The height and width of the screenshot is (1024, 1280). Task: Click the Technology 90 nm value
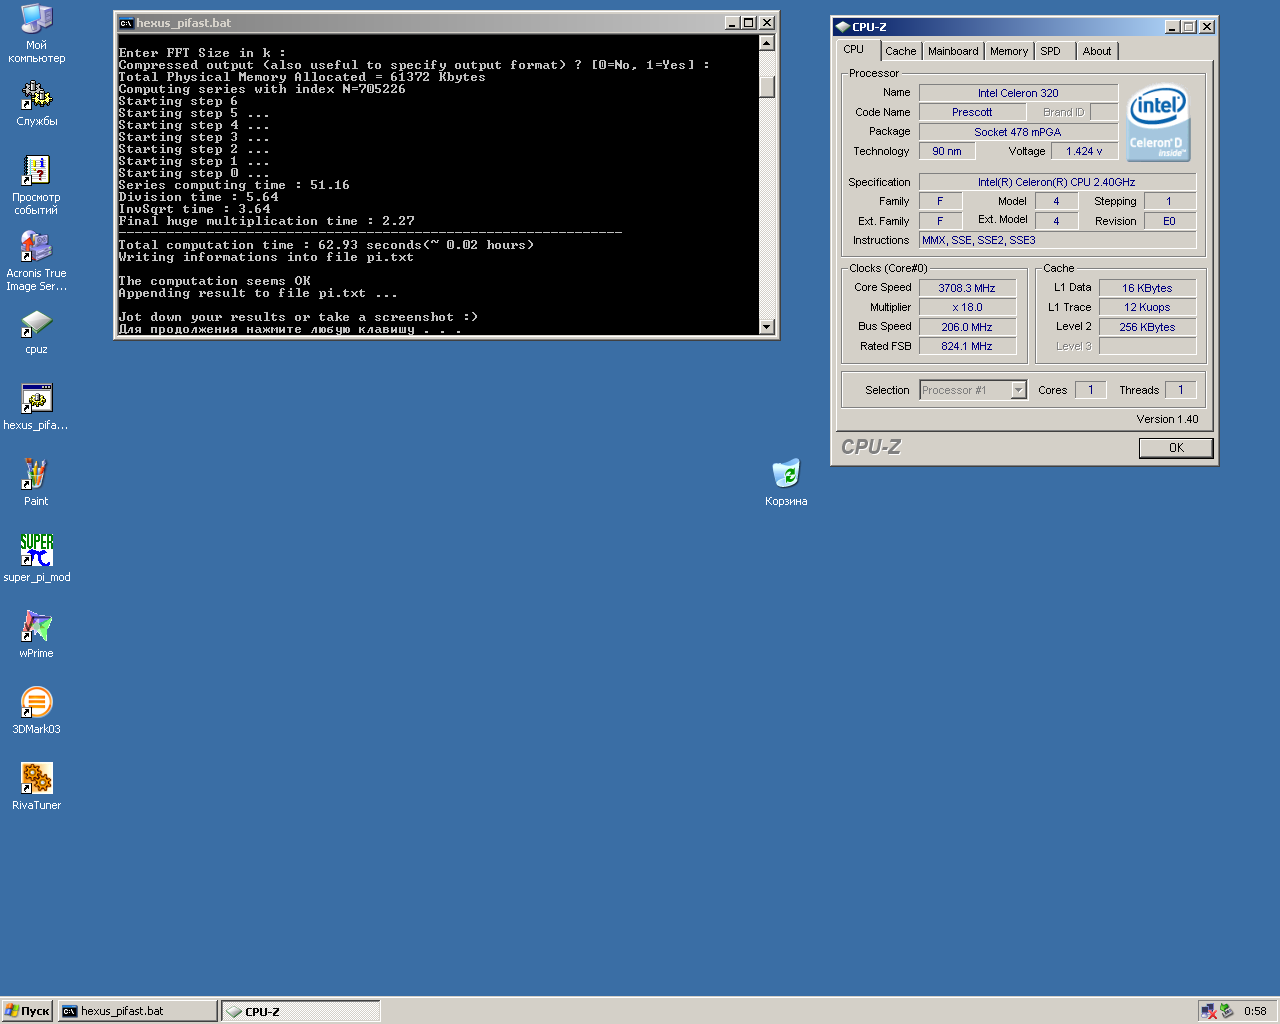pyautogui.click(x=947, y=151)
